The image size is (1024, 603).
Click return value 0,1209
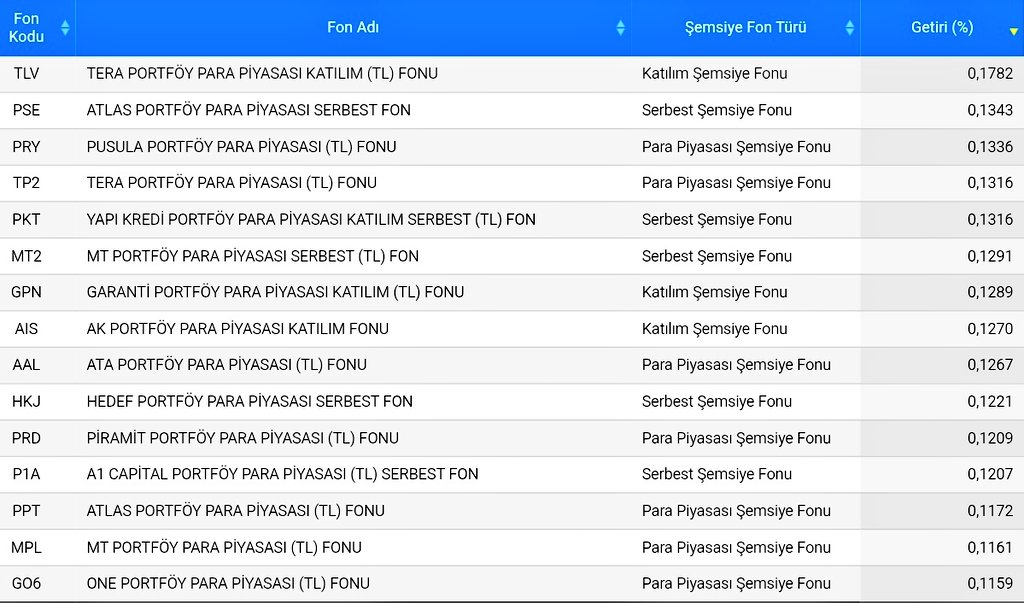point(990,438)
